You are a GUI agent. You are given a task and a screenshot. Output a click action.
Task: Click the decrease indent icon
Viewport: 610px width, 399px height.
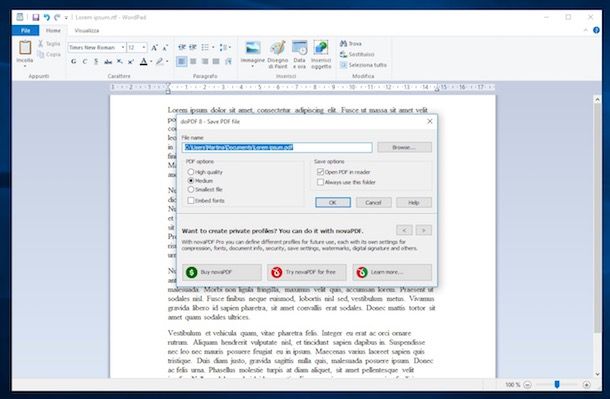pyautogui.click(x=182, y=47)
